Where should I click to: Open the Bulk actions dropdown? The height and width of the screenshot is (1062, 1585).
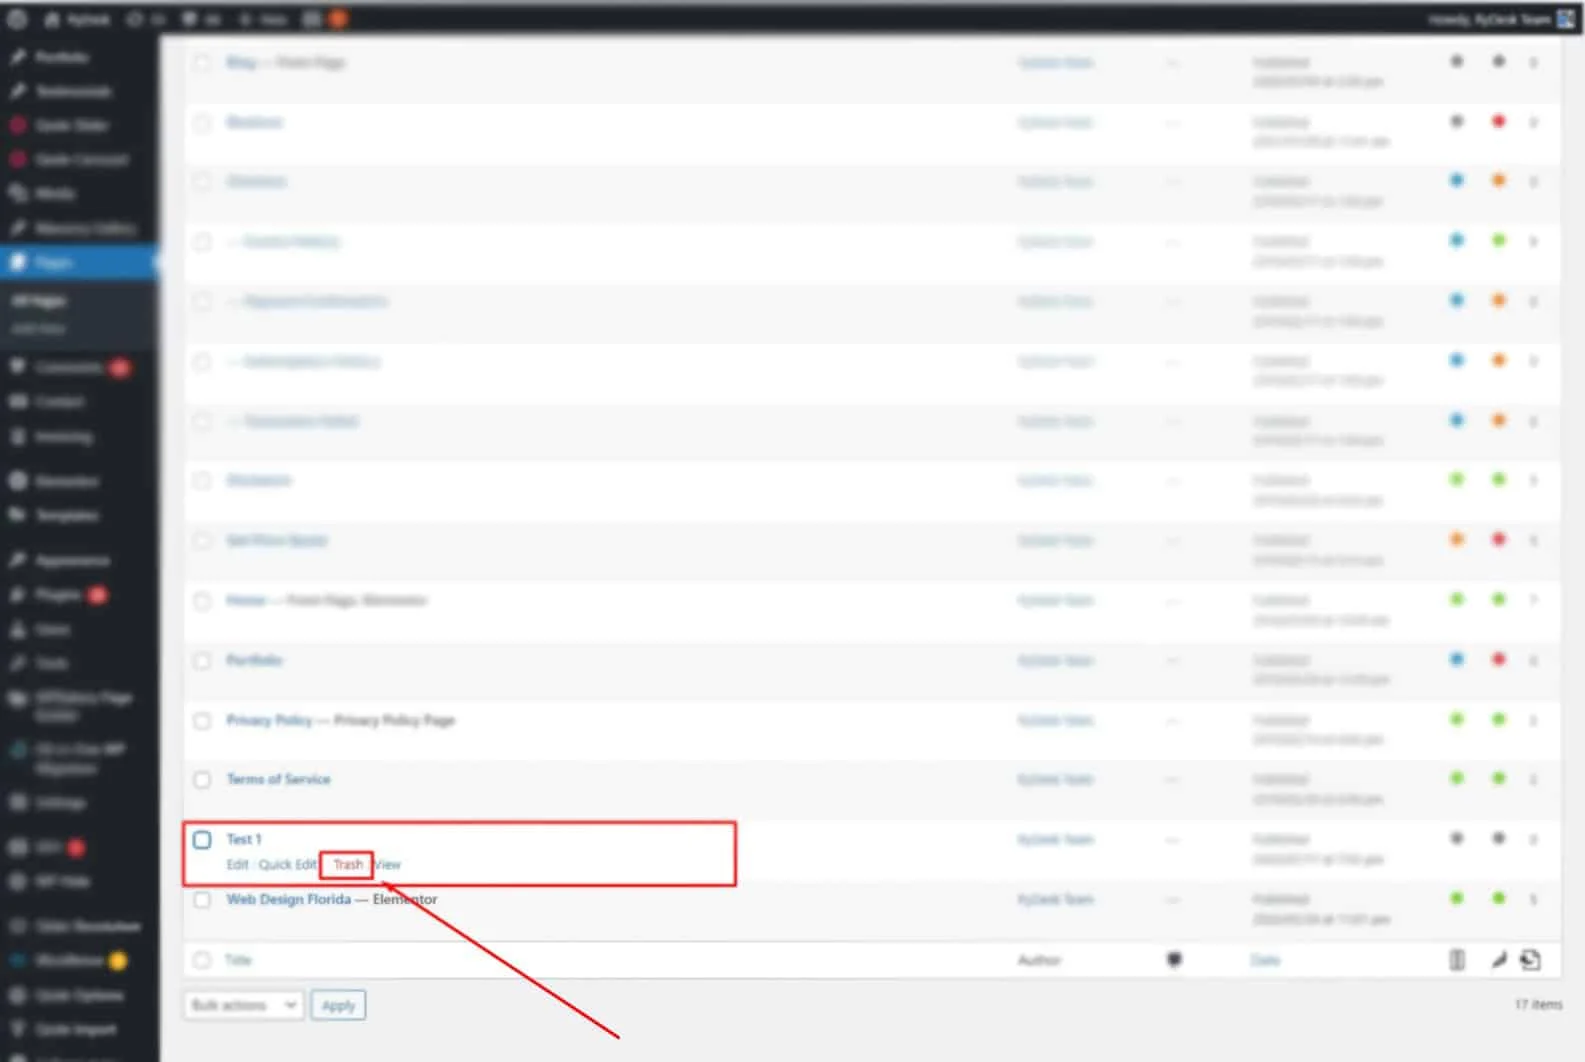point(243,1005)
